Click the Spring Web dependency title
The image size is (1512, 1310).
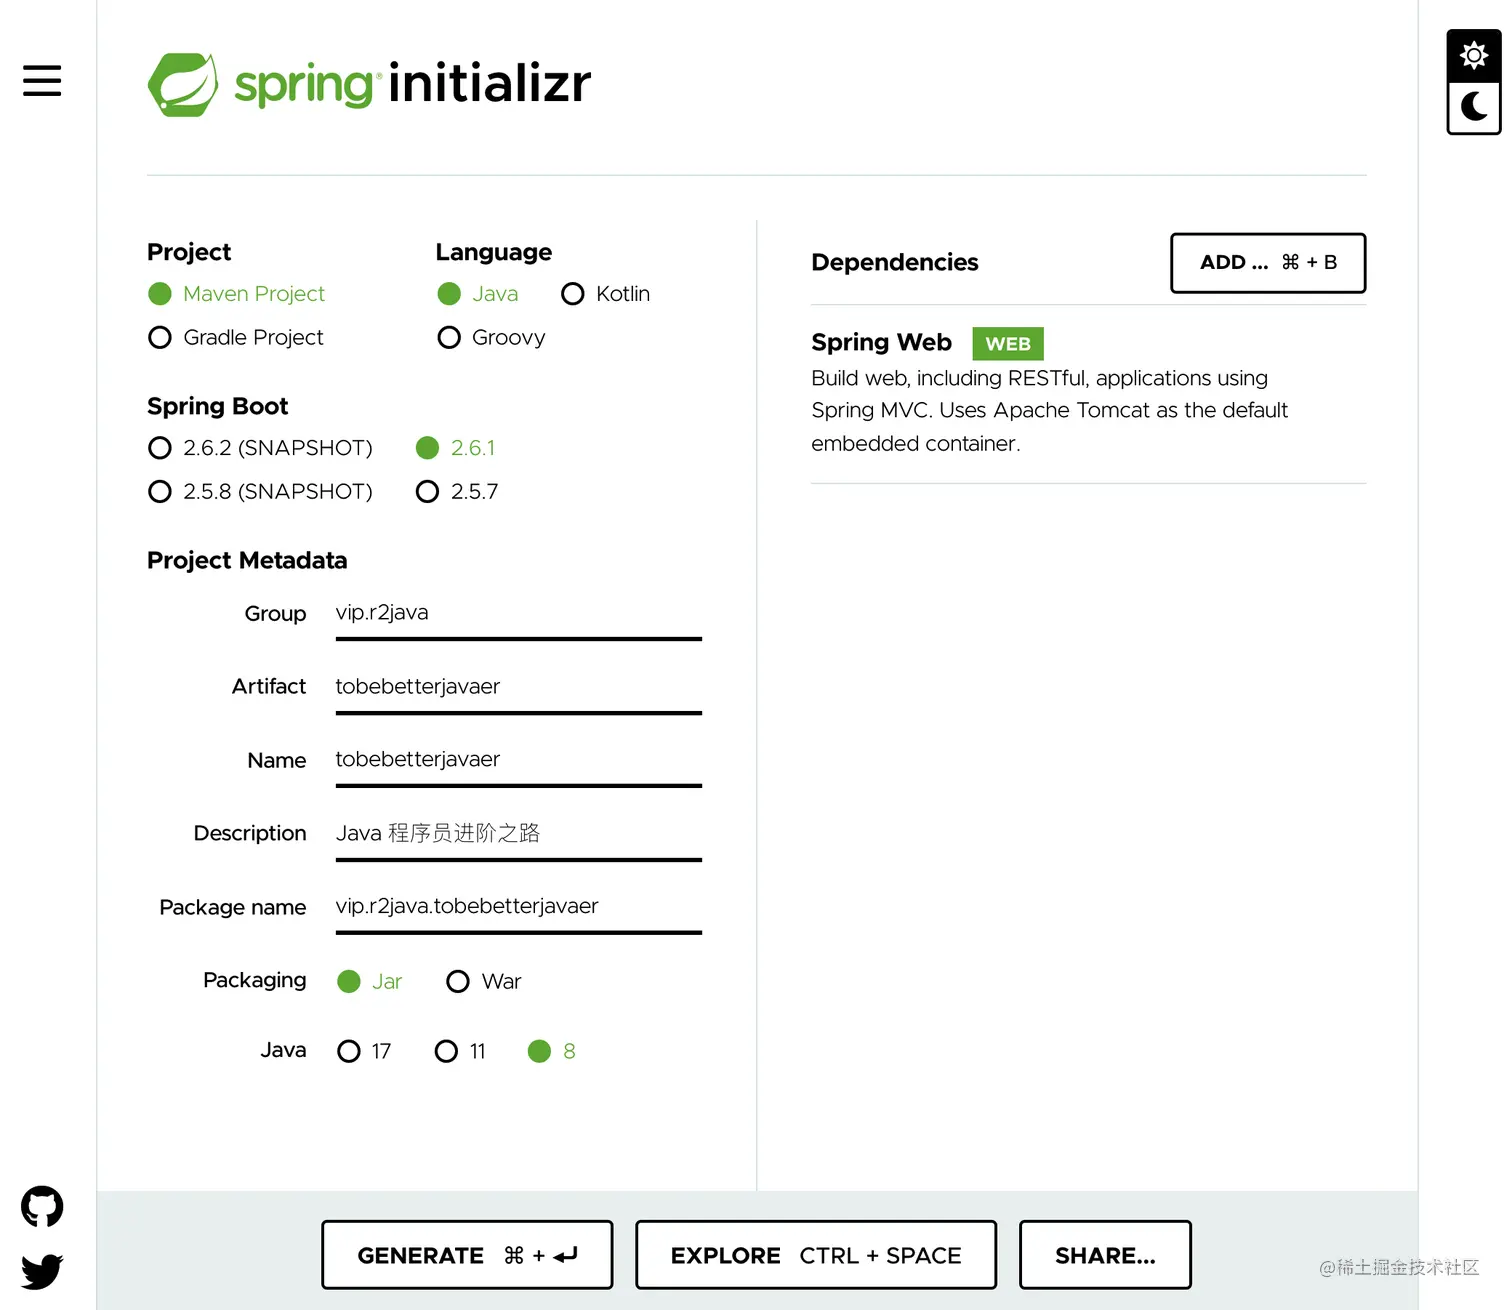point(881,343)
